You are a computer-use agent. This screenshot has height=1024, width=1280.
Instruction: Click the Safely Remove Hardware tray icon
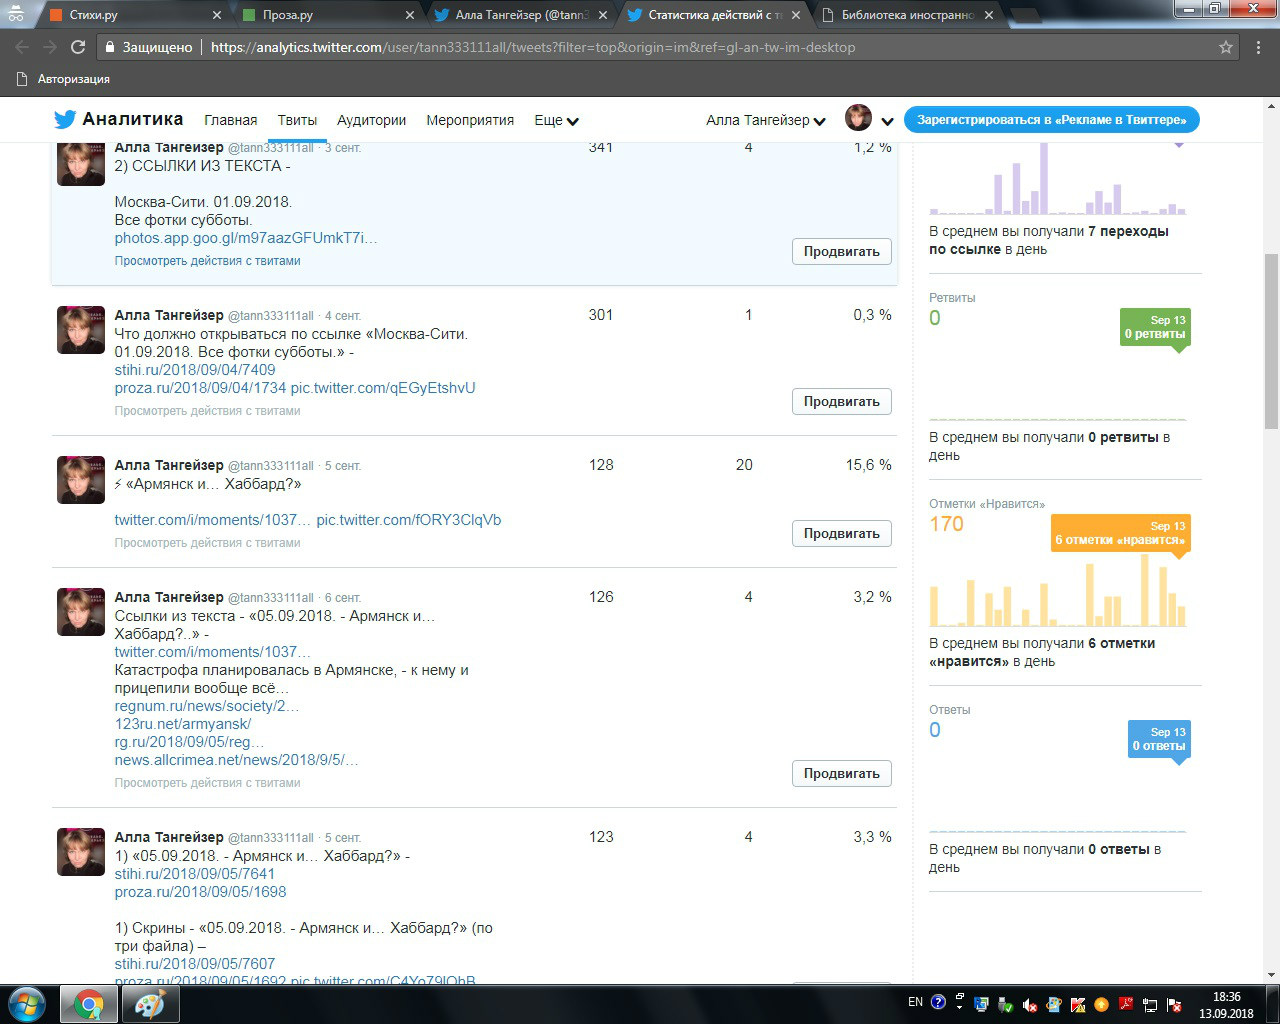click(x=1006, y=1005)
